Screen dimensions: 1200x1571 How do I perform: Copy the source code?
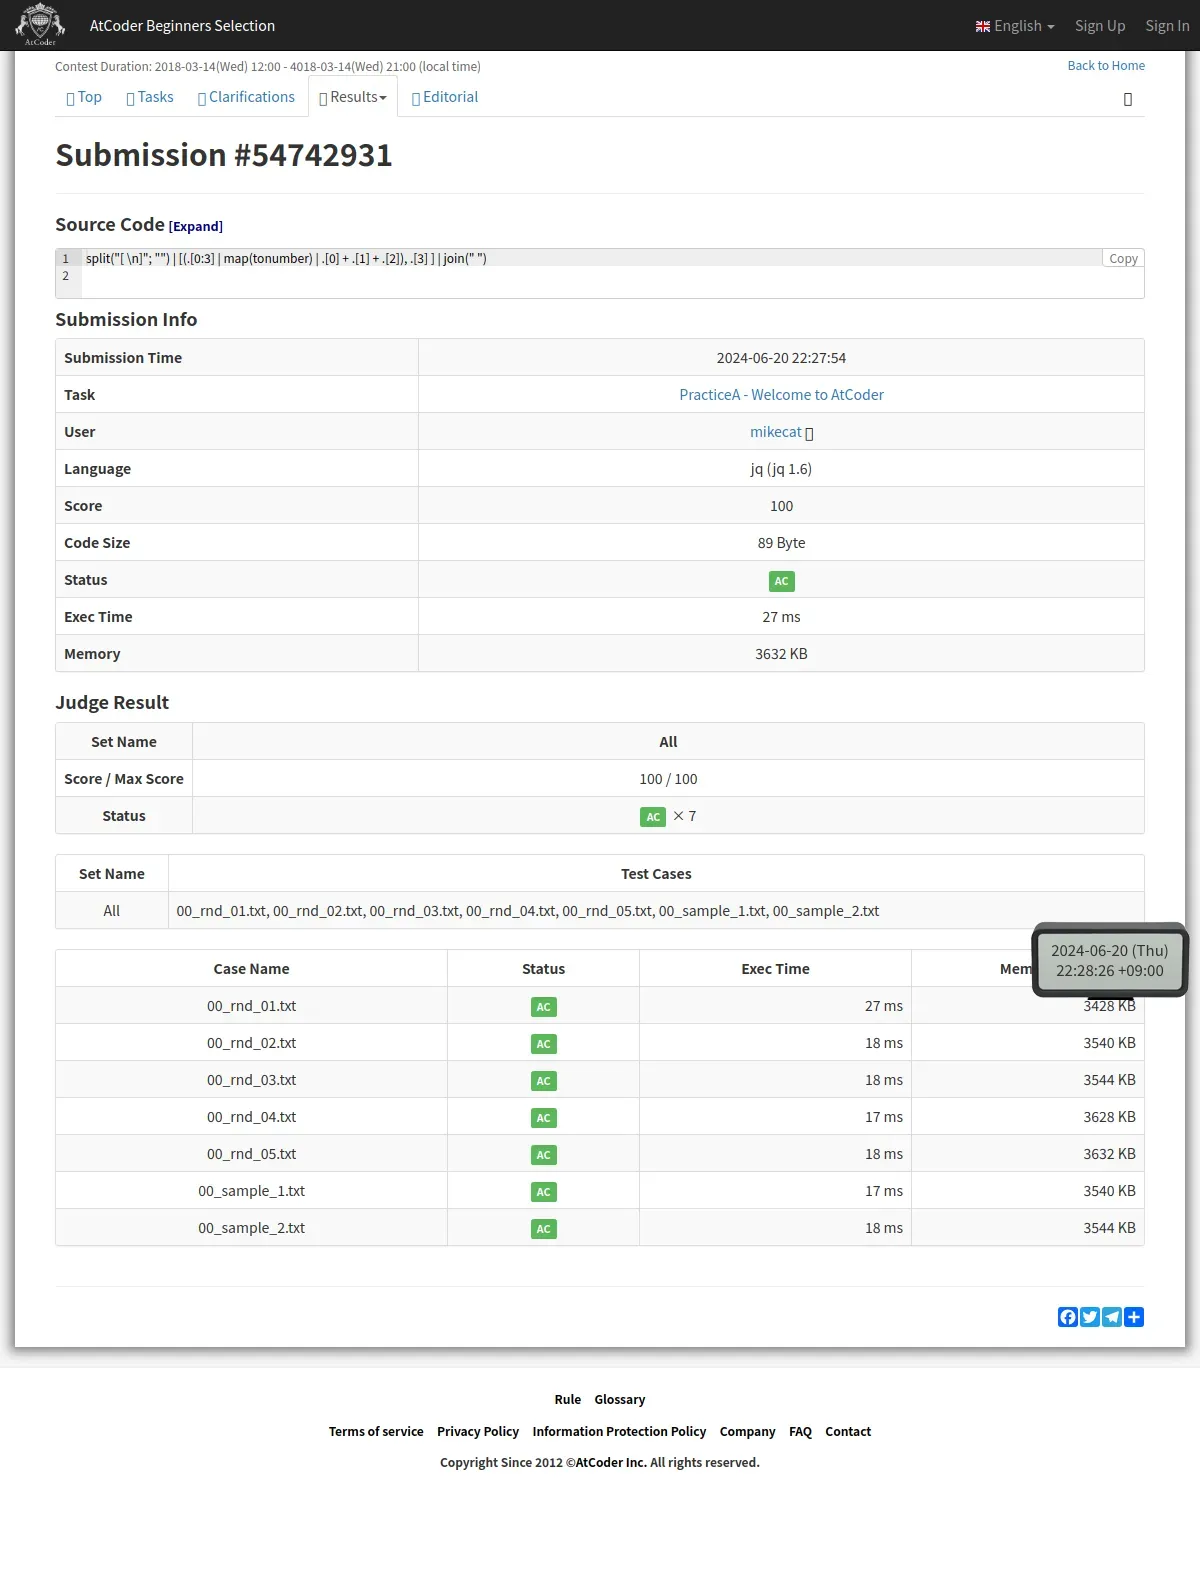1123,258
